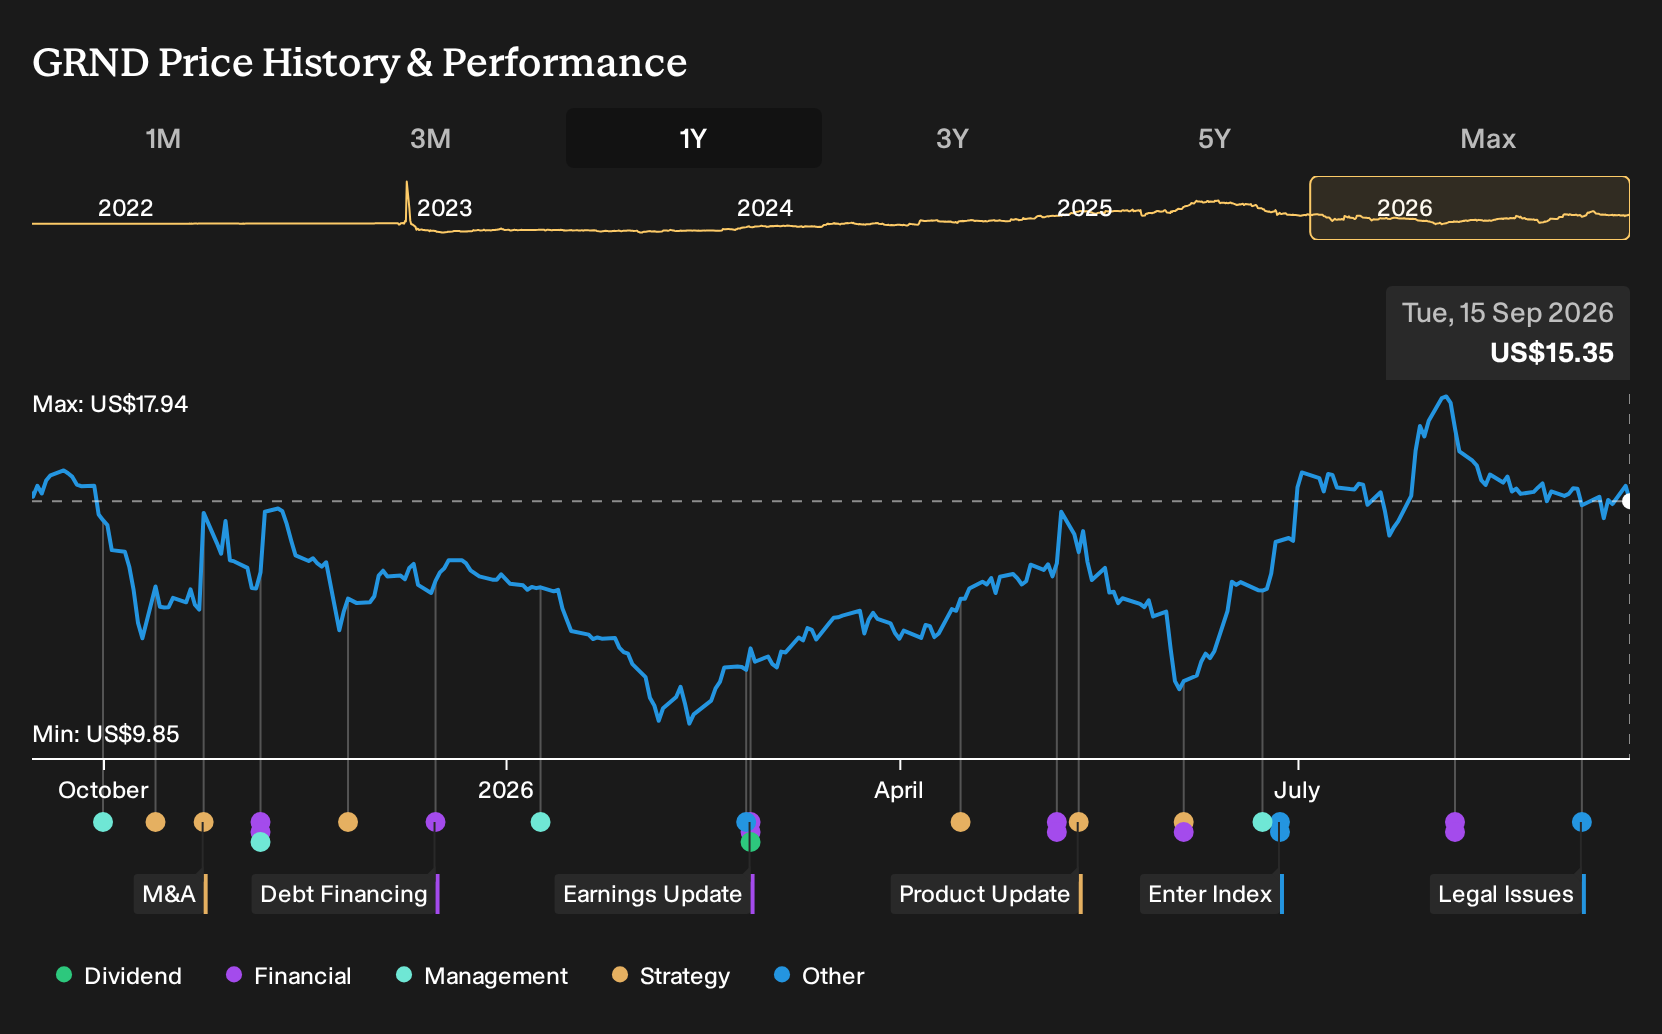1662x1034 pixels.
Task: Toggle the Dividend legend filter
Action: (119, 976)
